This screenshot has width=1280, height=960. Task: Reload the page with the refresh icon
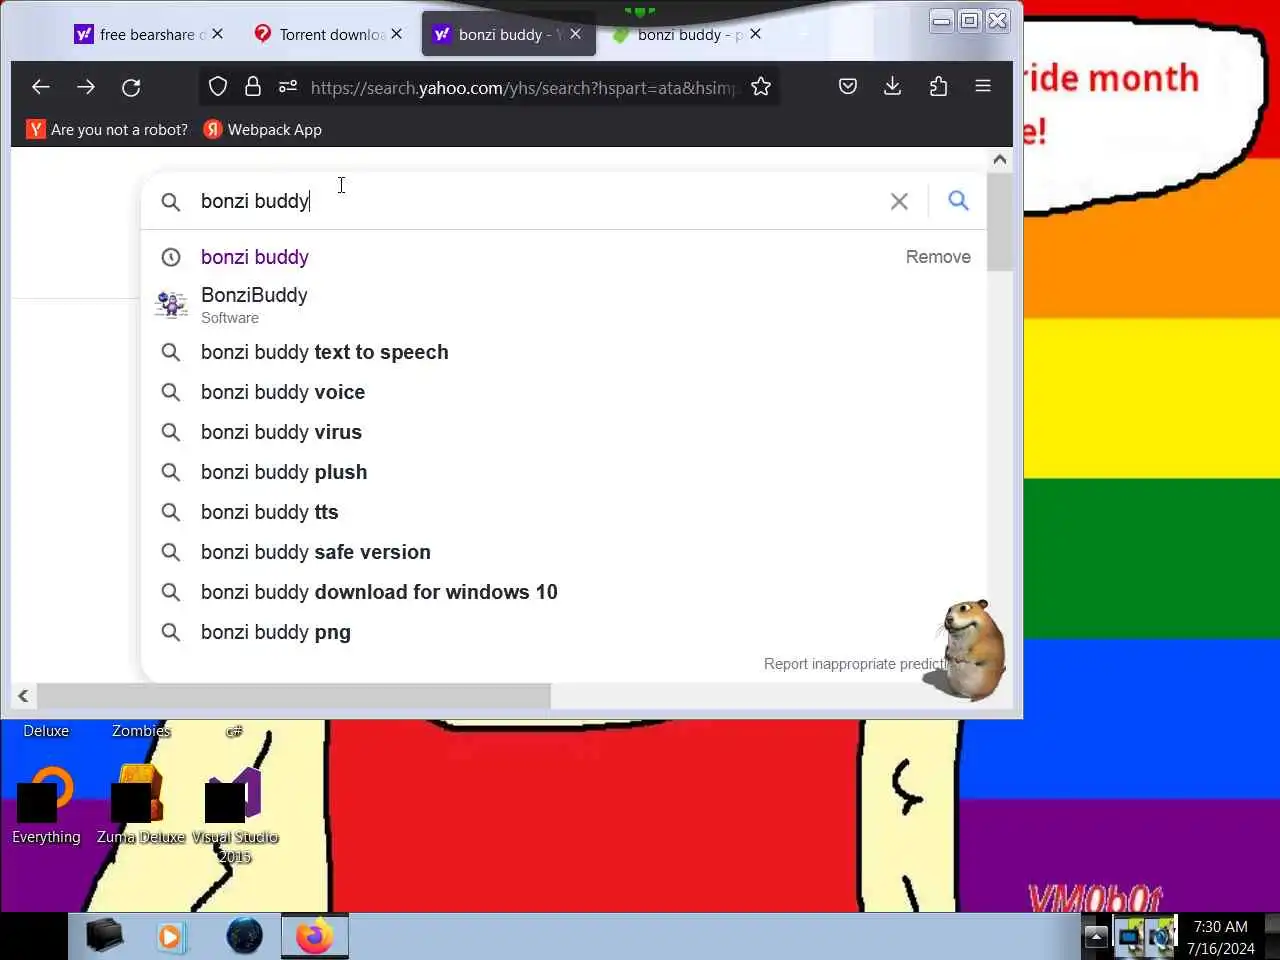pos(131,87)
